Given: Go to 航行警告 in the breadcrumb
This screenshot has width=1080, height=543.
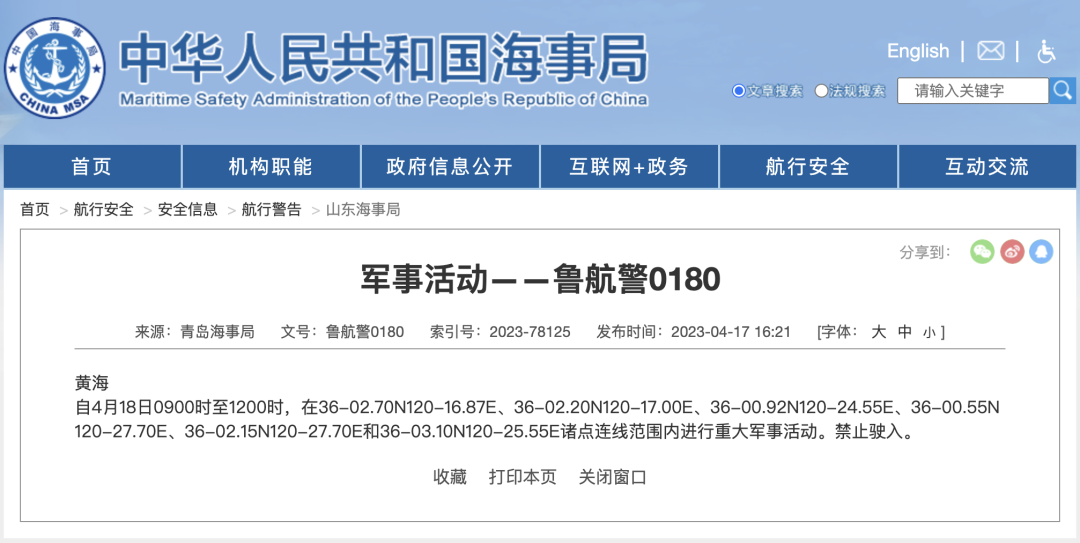Looking at the screenshot, I should (271, 210).
